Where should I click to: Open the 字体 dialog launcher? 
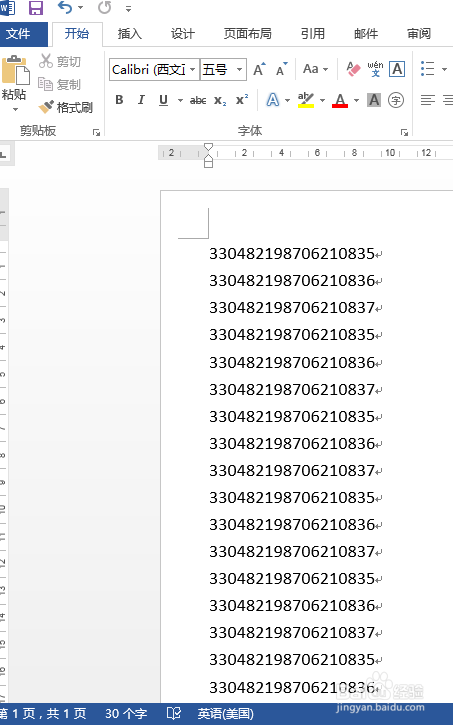click(x=404, y=133)
